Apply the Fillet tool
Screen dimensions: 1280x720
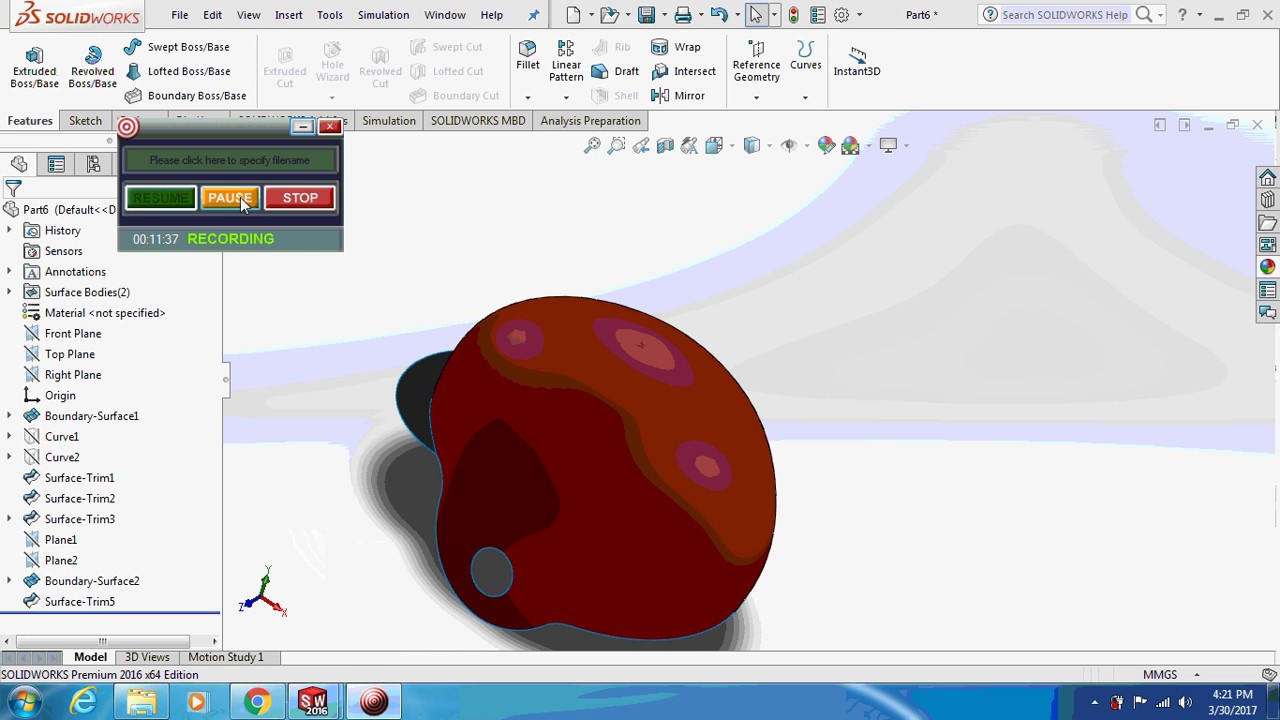527,56
